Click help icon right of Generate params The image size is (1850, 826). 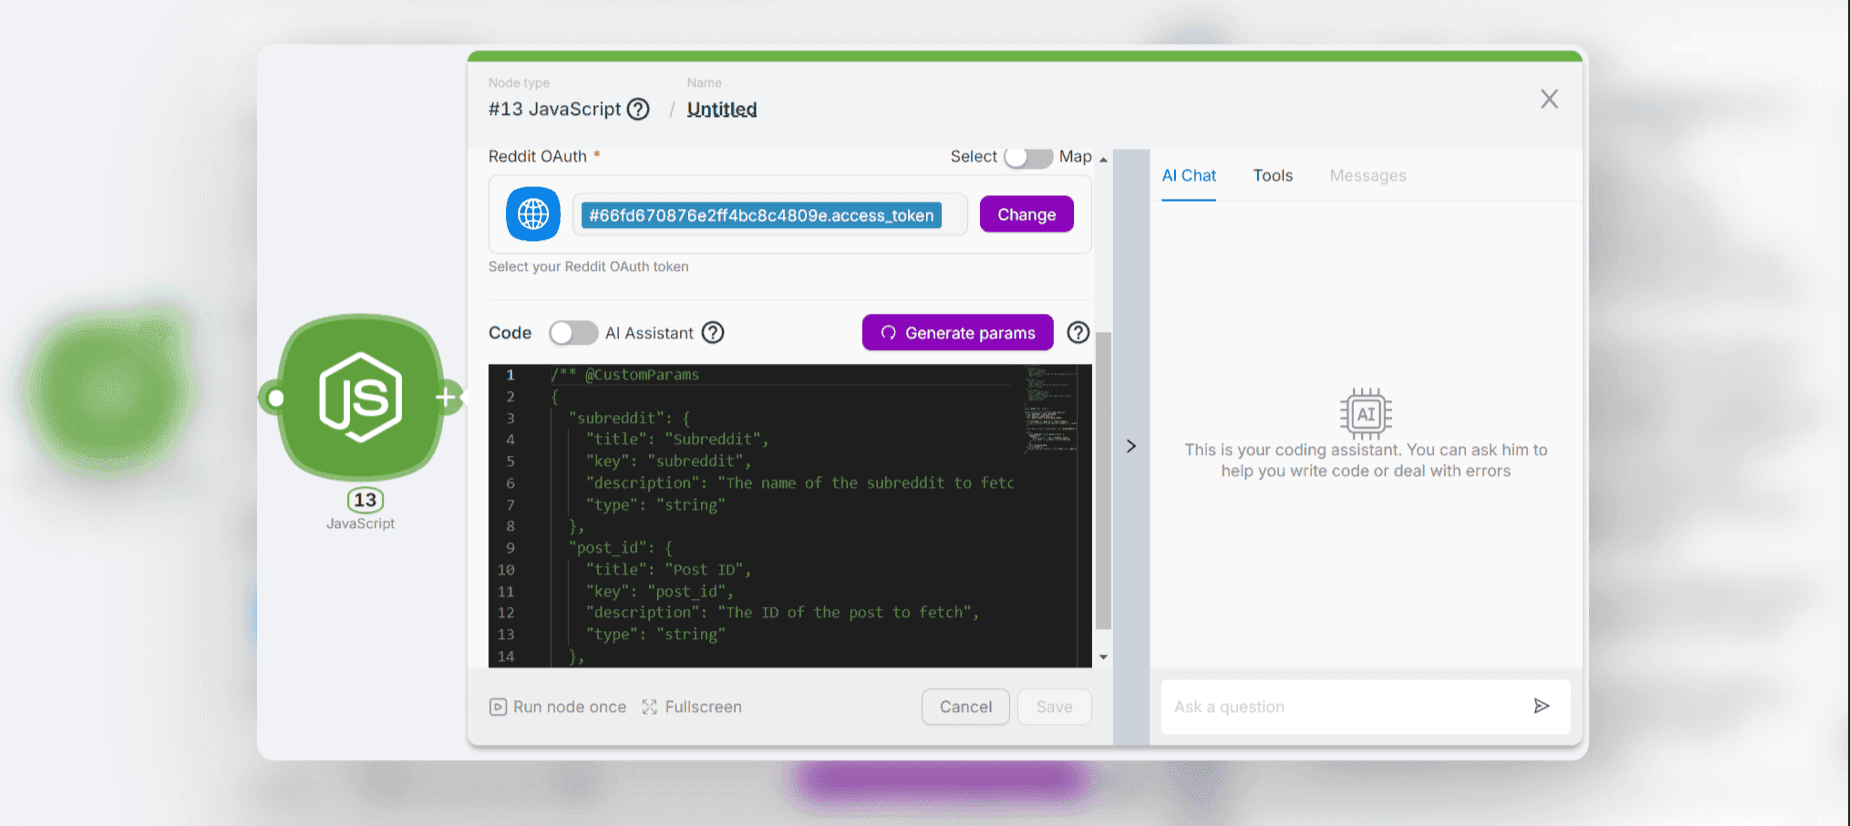pyautogui.click(x=1078, y=333)
